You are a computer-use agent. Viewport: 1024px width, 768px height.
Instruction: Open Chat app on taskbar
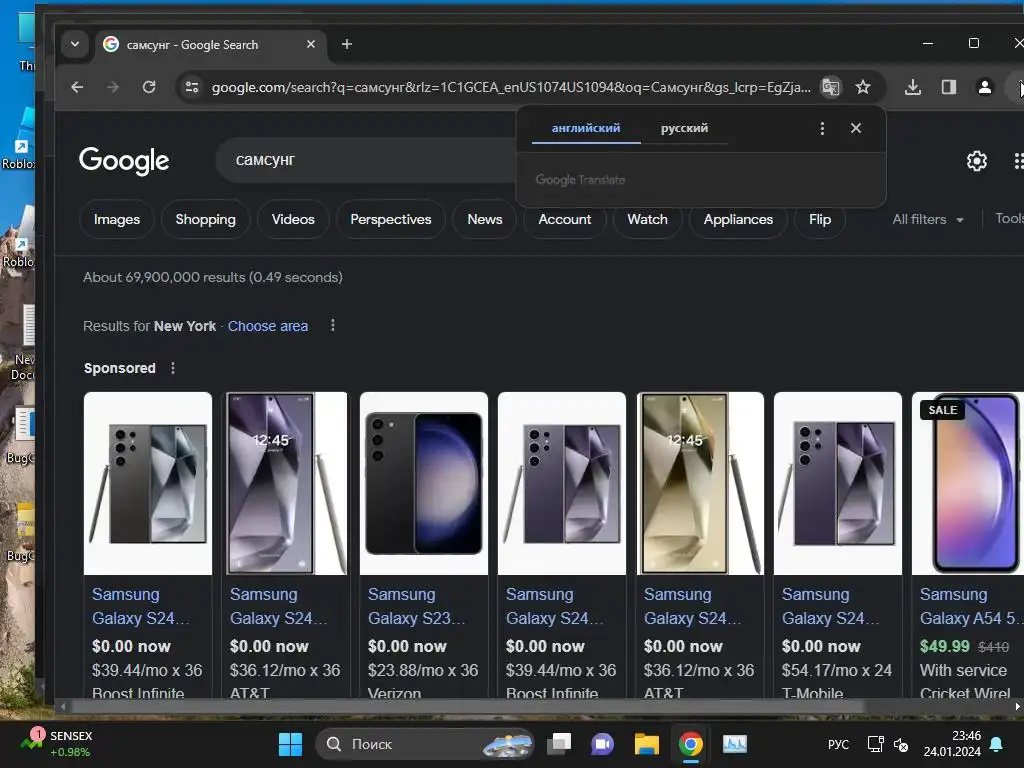[602, 744]
